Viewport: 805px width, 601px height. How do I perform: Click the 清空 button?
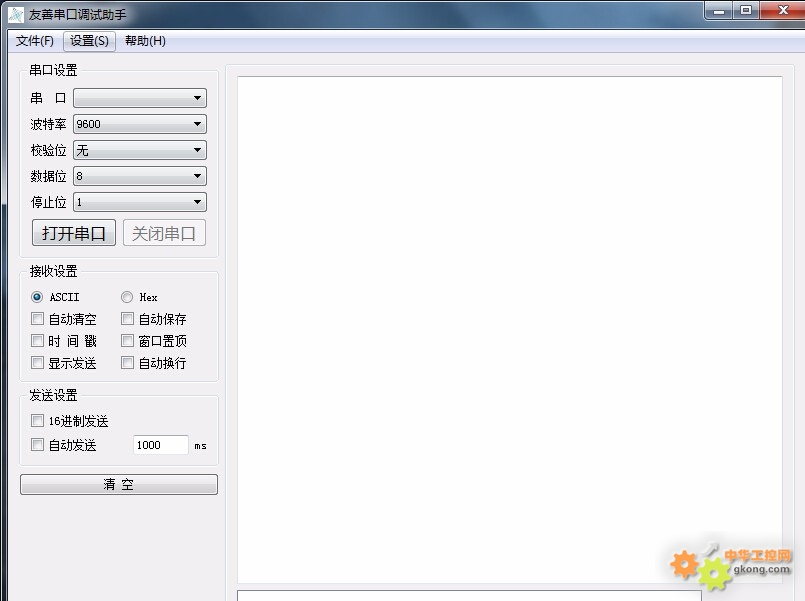119,484
